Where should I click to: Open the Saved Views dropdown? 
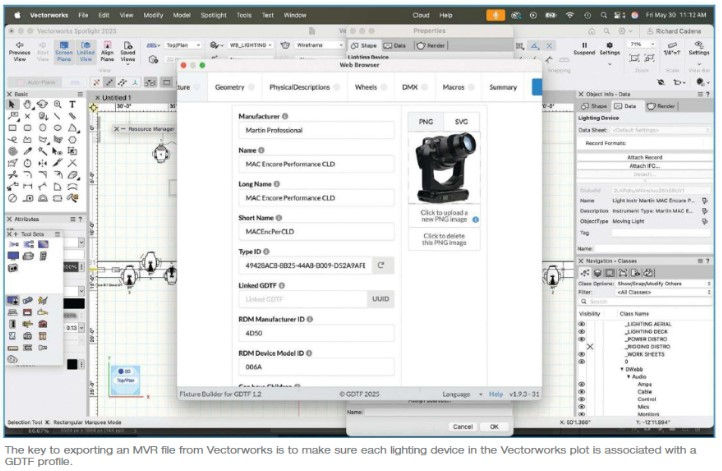pyautogui.click(x=128, y=51)
